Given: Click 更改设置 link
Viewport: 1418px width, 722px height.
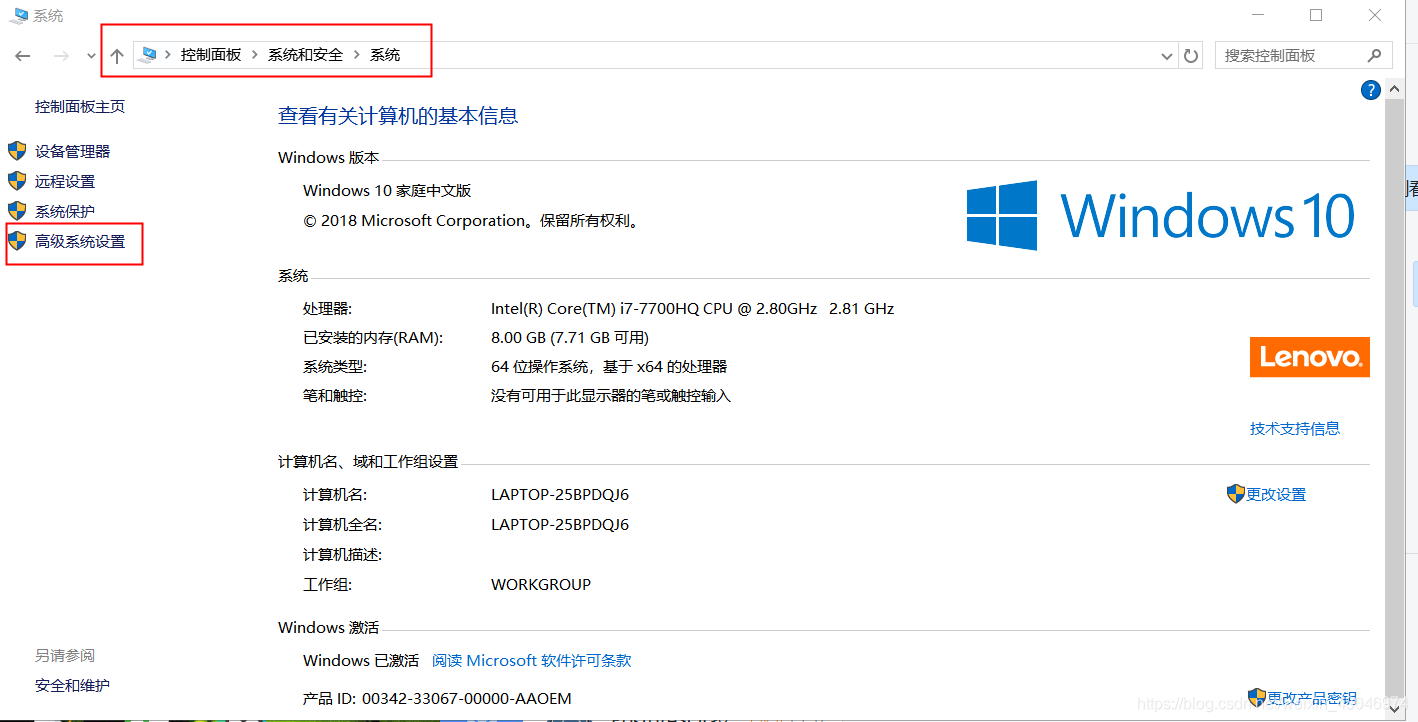Looking at the screenshot, I should point(1276,495).
